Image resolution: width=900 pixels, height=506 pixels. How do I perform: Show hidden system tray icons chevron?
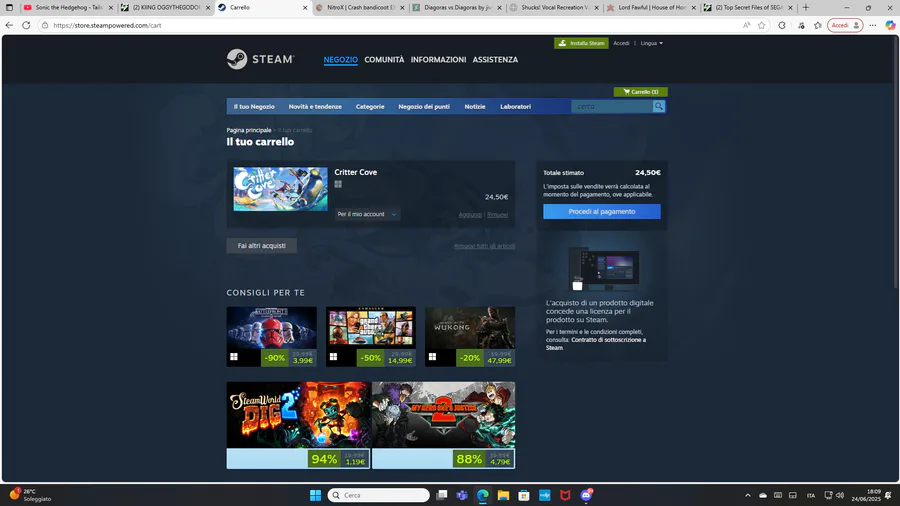pyautogui.click(x=747, y=495)
